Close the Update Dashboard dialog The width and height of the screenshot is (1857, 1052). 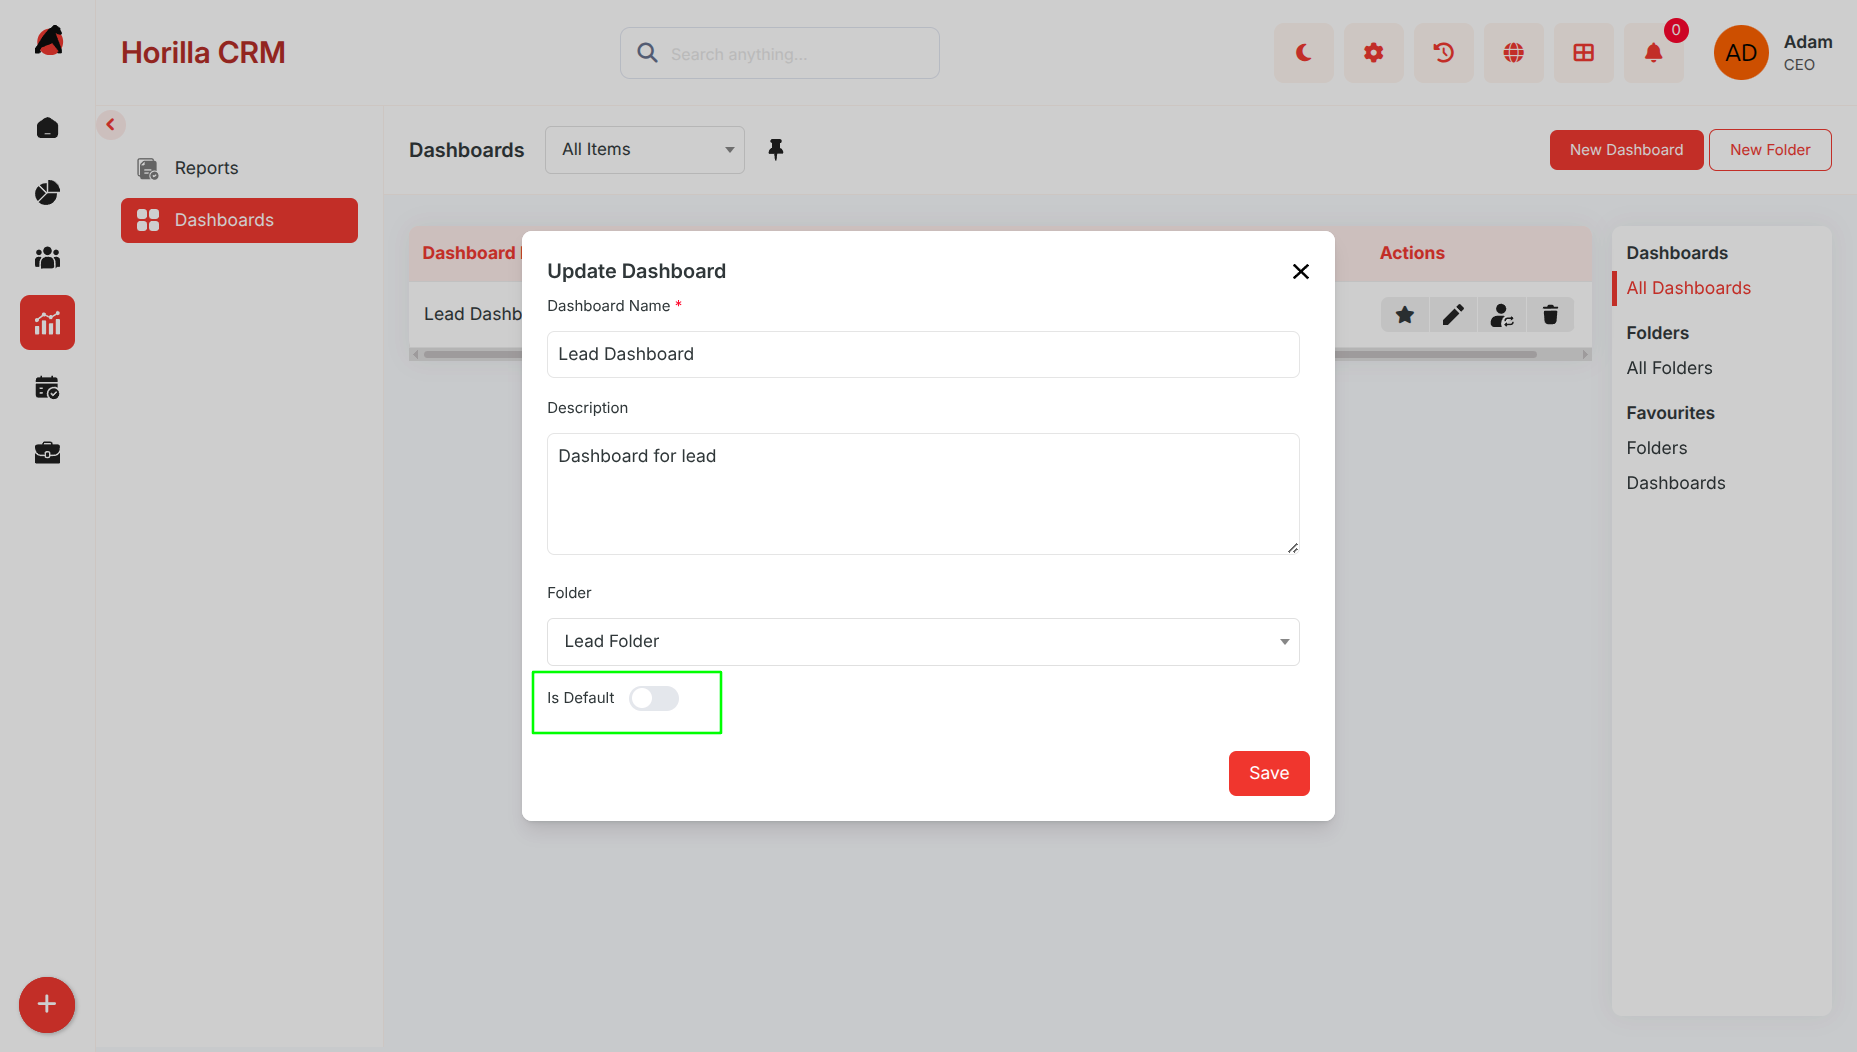1300,272
